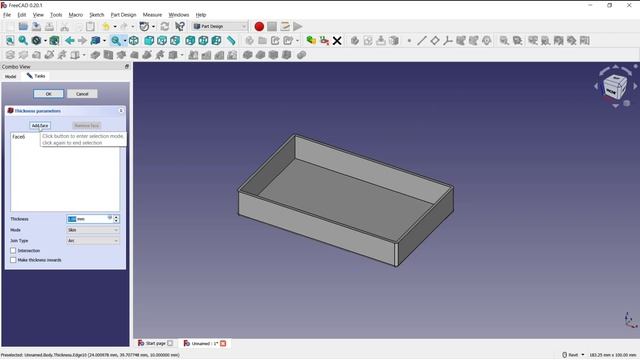Open the Tools menu

tap(56, 15)
